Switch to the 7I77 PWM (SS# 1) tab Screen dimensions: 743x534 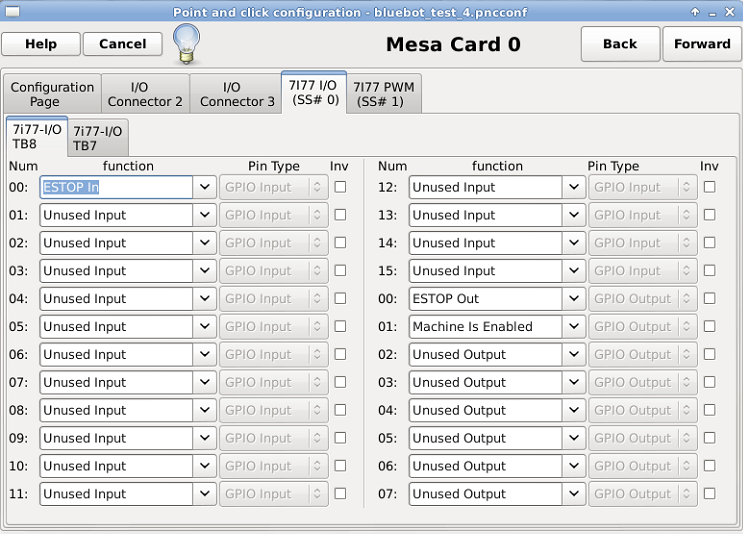[x=384, y=94]
